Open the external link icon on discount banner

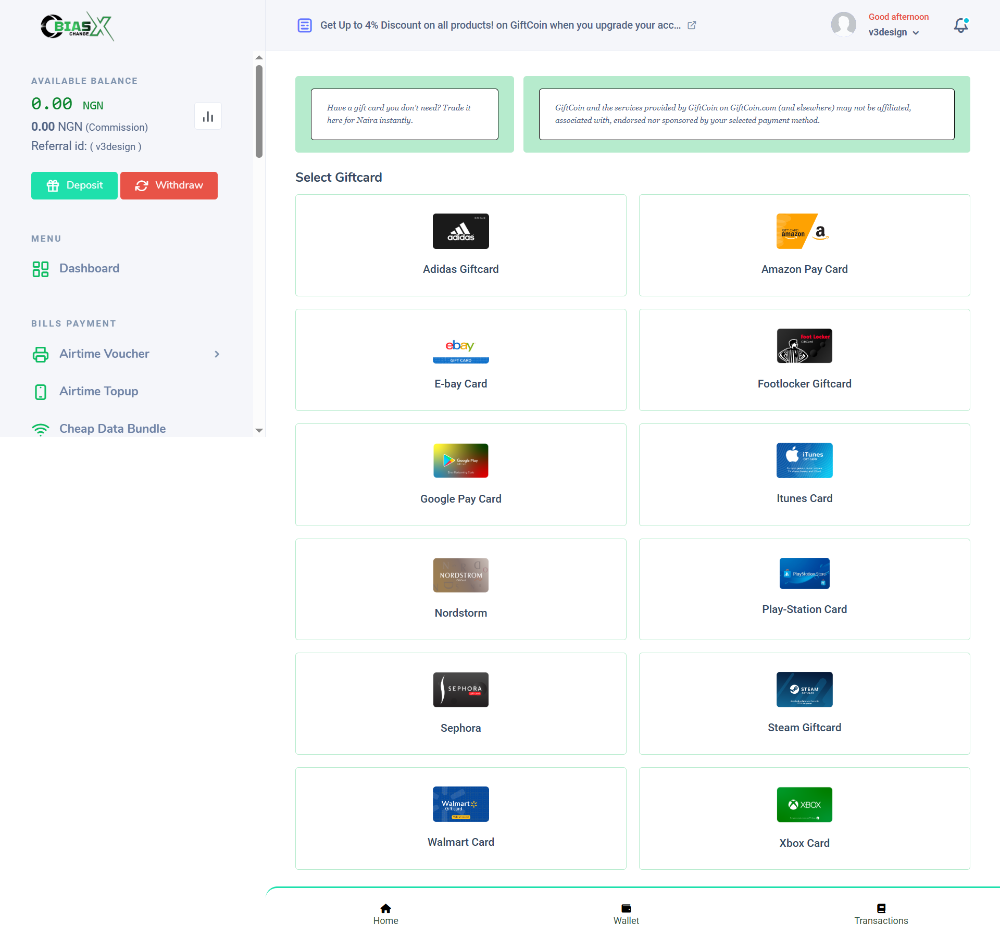point(691,25)
